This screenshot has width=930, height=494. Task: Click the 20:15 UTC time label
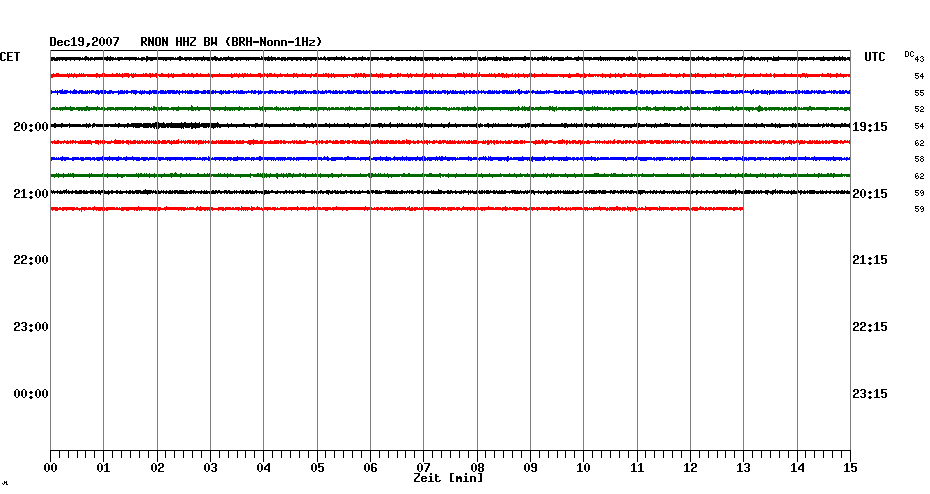870,194
